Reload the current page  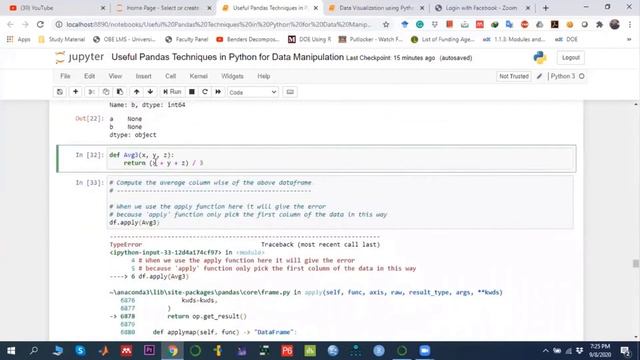point(40,24)
